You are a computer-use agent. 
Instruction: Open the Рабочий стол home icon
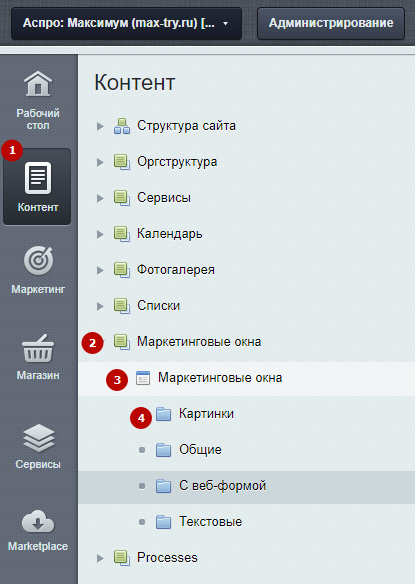[x=38, y=84]
